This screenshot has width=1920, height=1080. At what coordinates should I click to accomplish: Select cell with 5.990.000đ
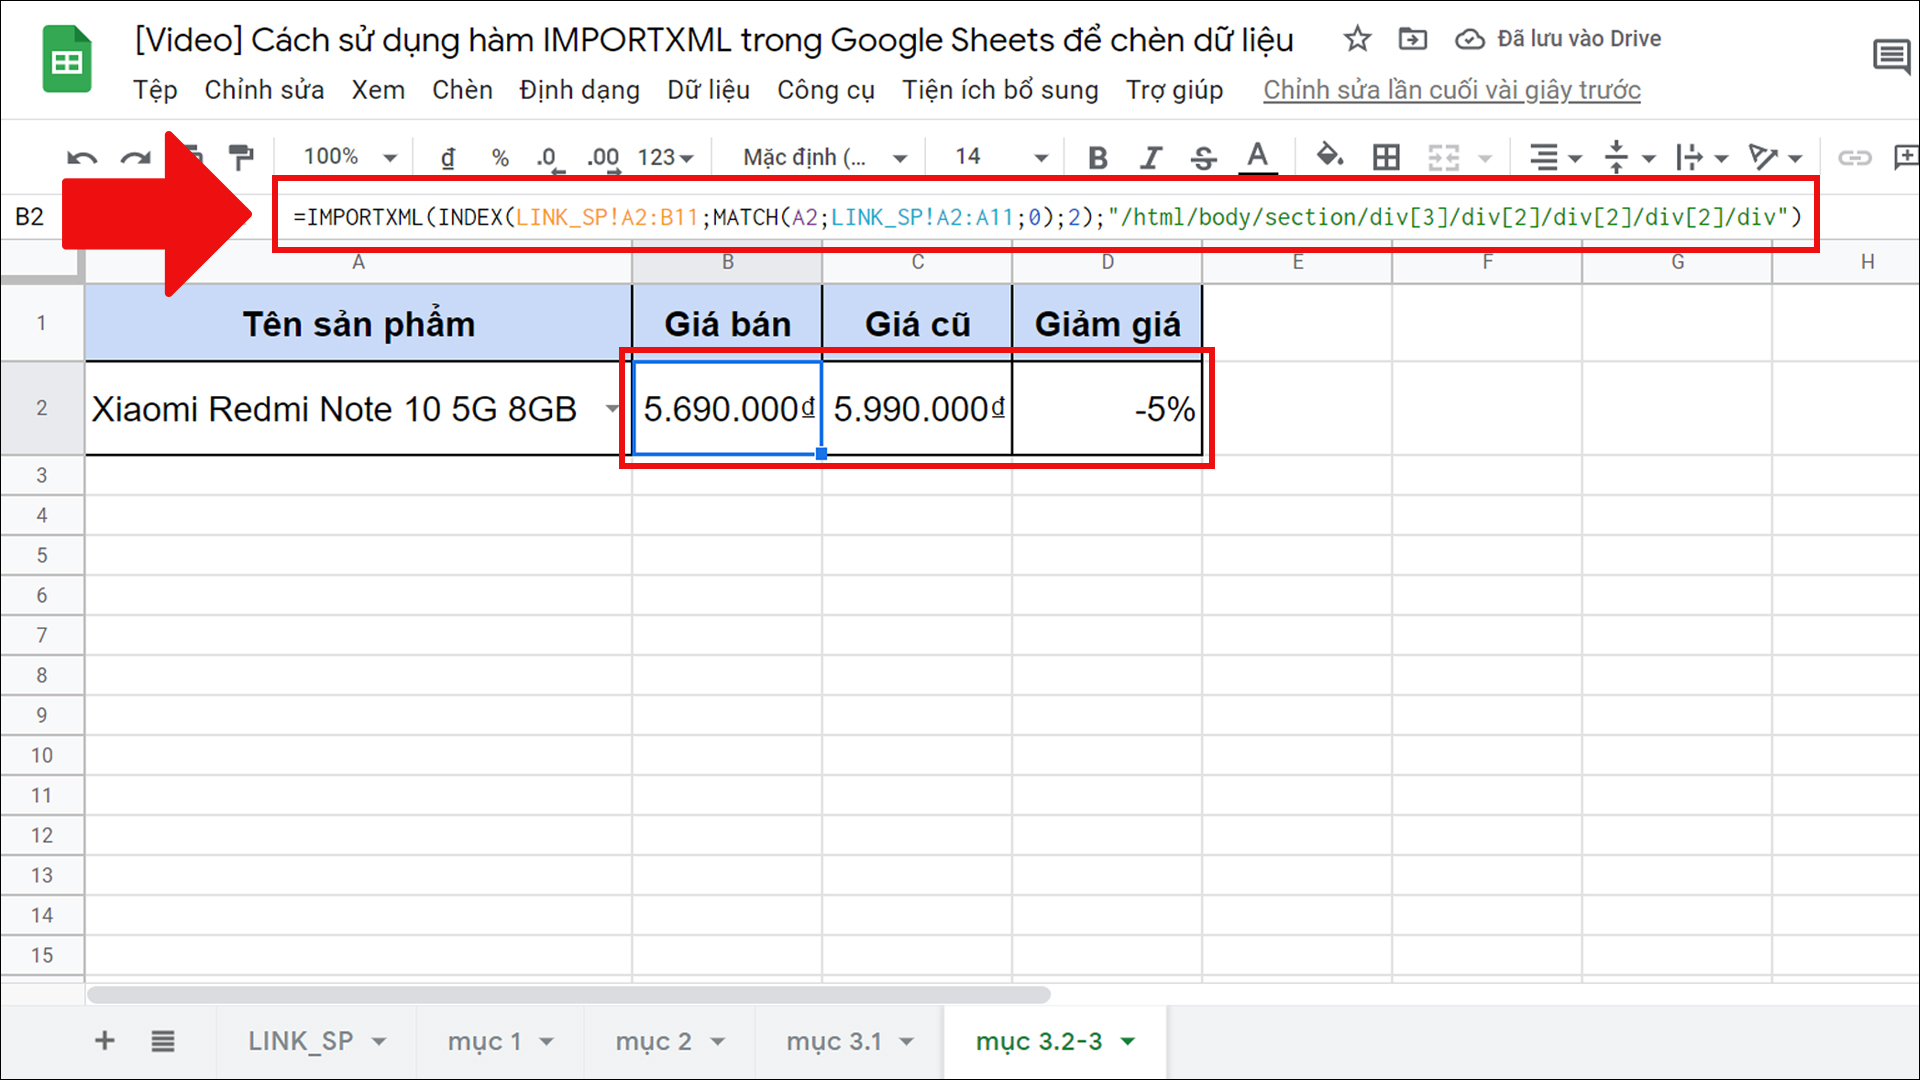pyautogui.click(x=917, y=408)
